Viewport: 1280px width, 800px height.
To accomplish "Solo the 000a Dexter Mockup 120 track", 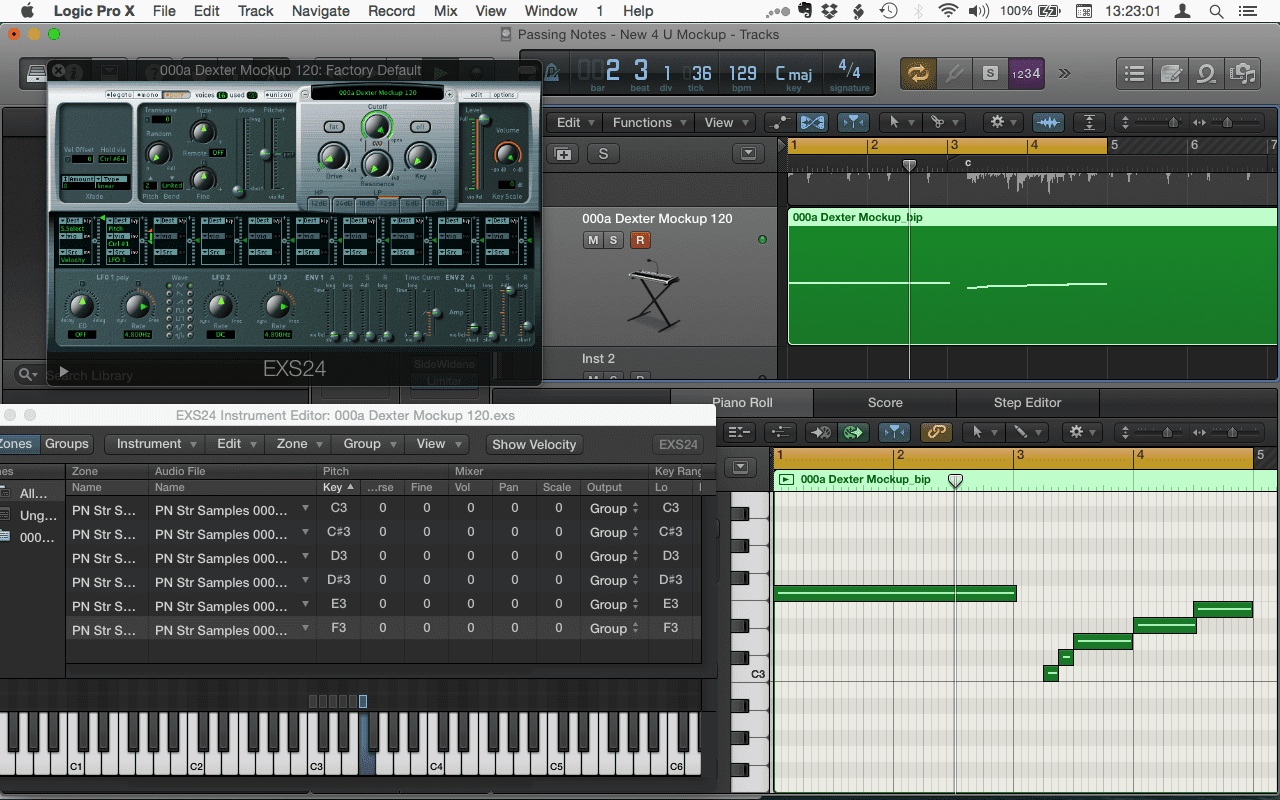I will point(614,240).
